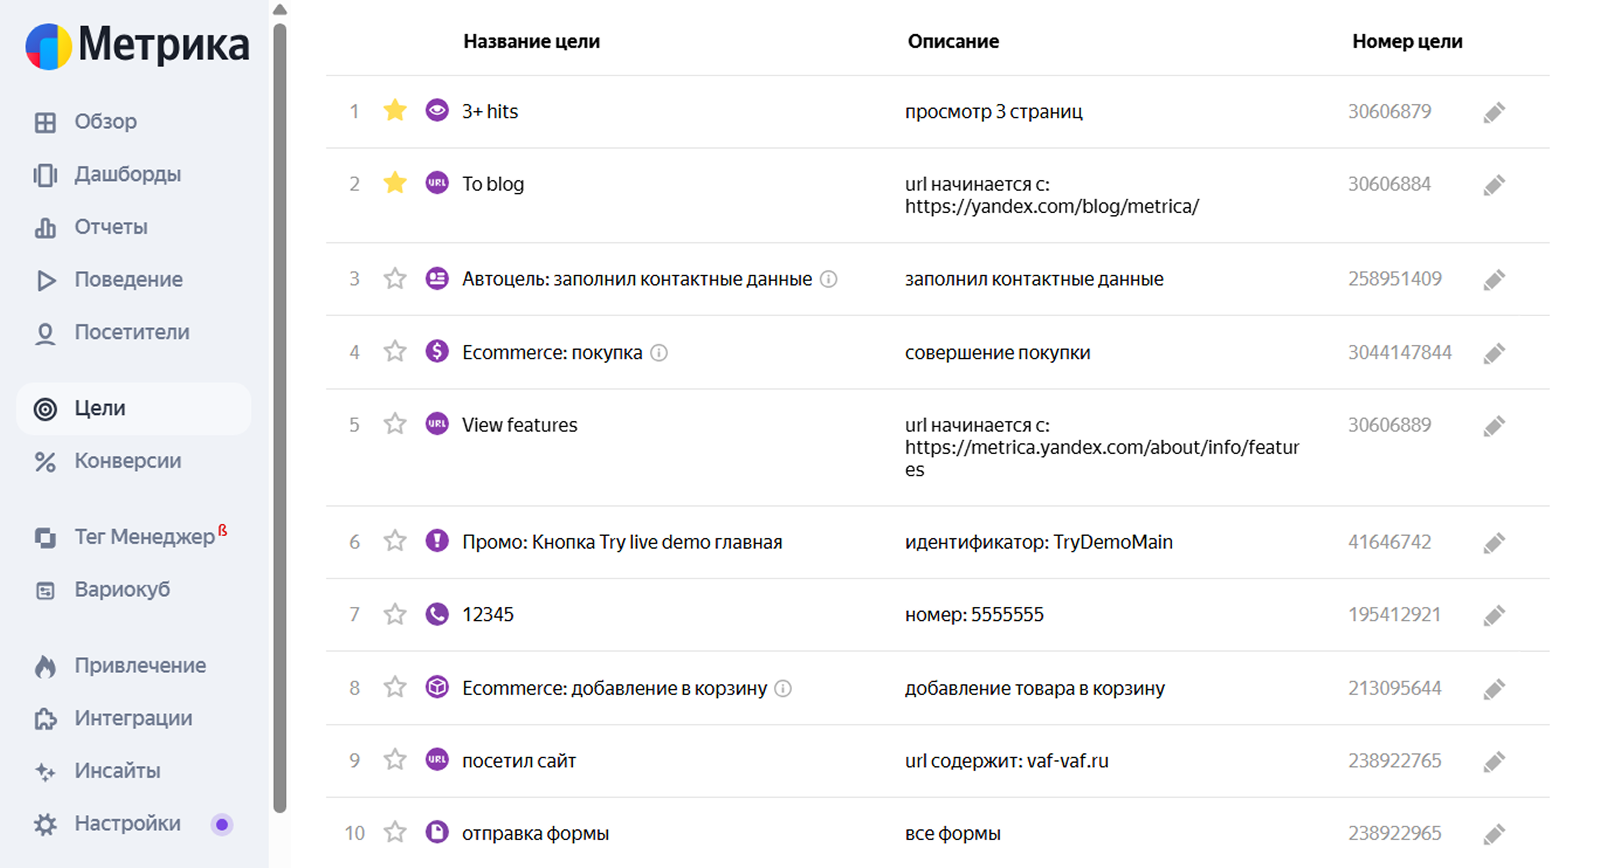The height and width of the screenshot is (868, 1608).
Task: Open Настройки in the left menu
Action: coord(127,824)
